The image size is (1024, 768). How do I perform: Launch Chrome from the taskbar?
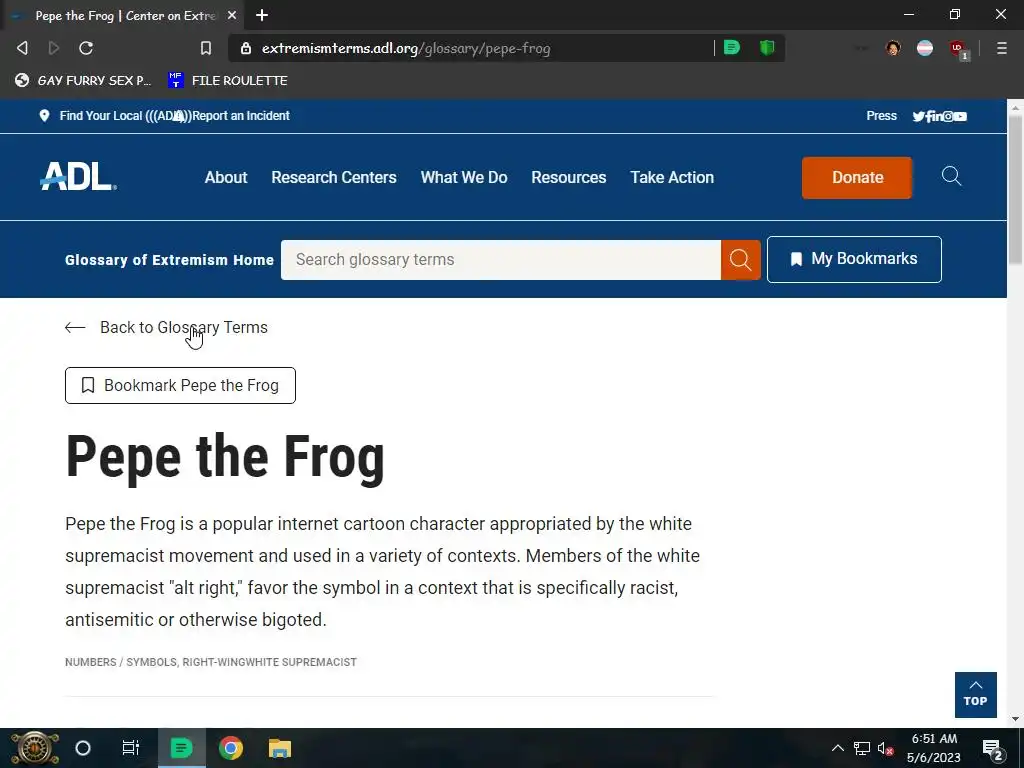click(x=231, y=748)
